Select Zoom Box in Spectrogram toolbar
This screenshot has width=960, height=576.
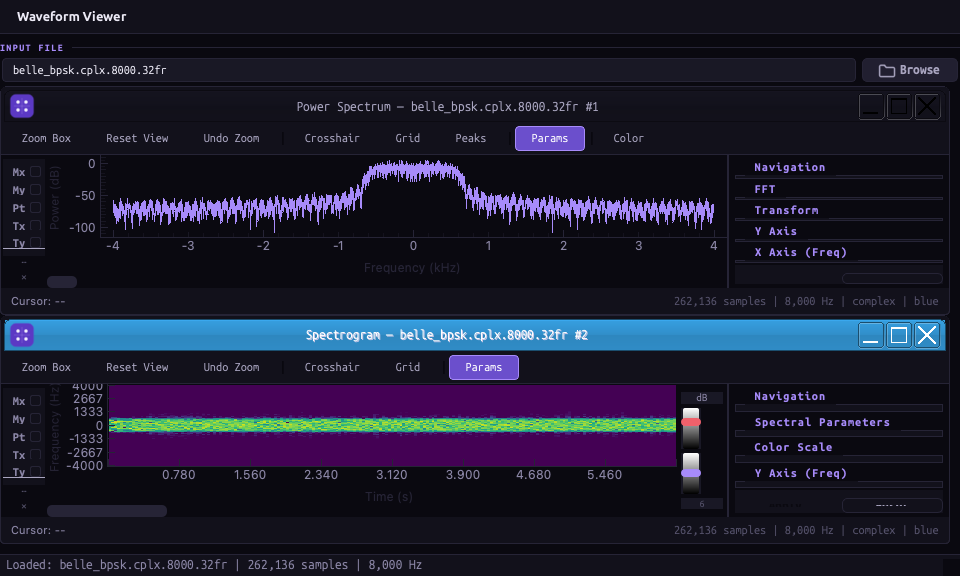(x=47, y=367)
